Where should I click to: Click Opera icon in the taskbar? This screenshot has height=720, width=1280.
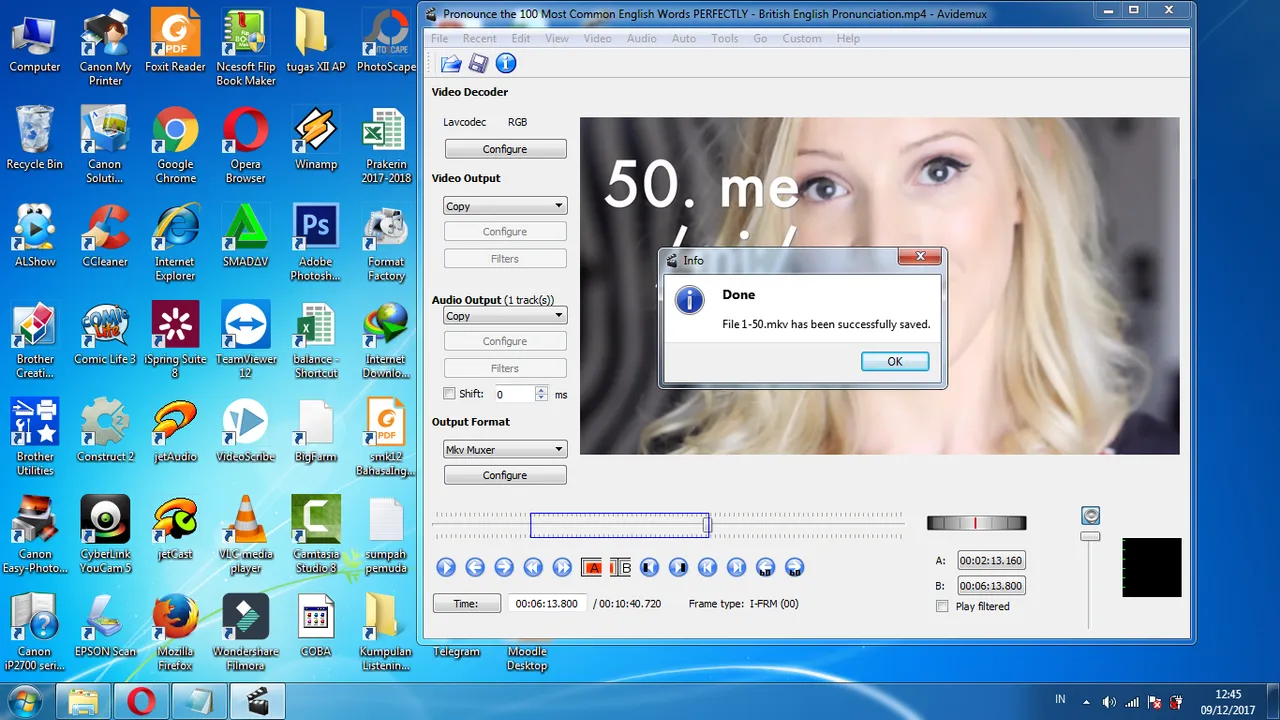(141, 702)
